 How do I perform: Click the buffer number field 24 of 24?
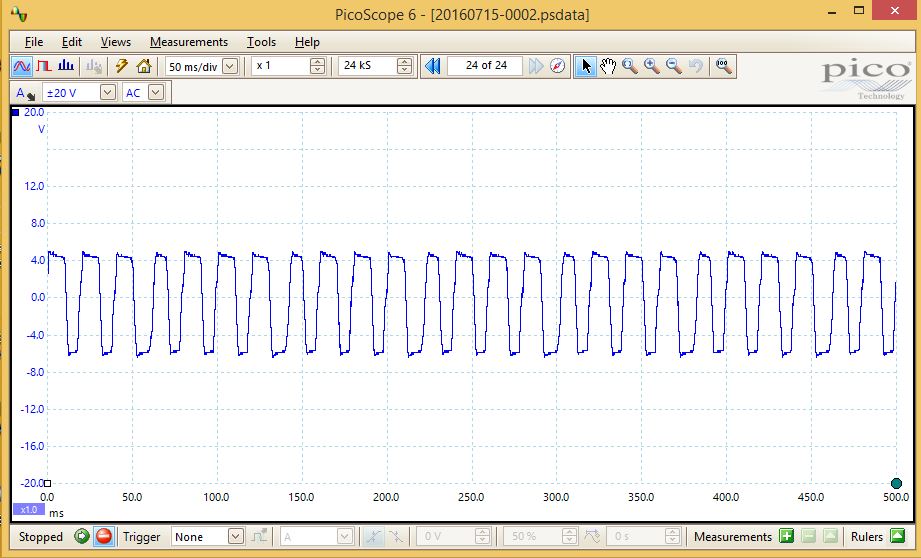click(485, 66)
